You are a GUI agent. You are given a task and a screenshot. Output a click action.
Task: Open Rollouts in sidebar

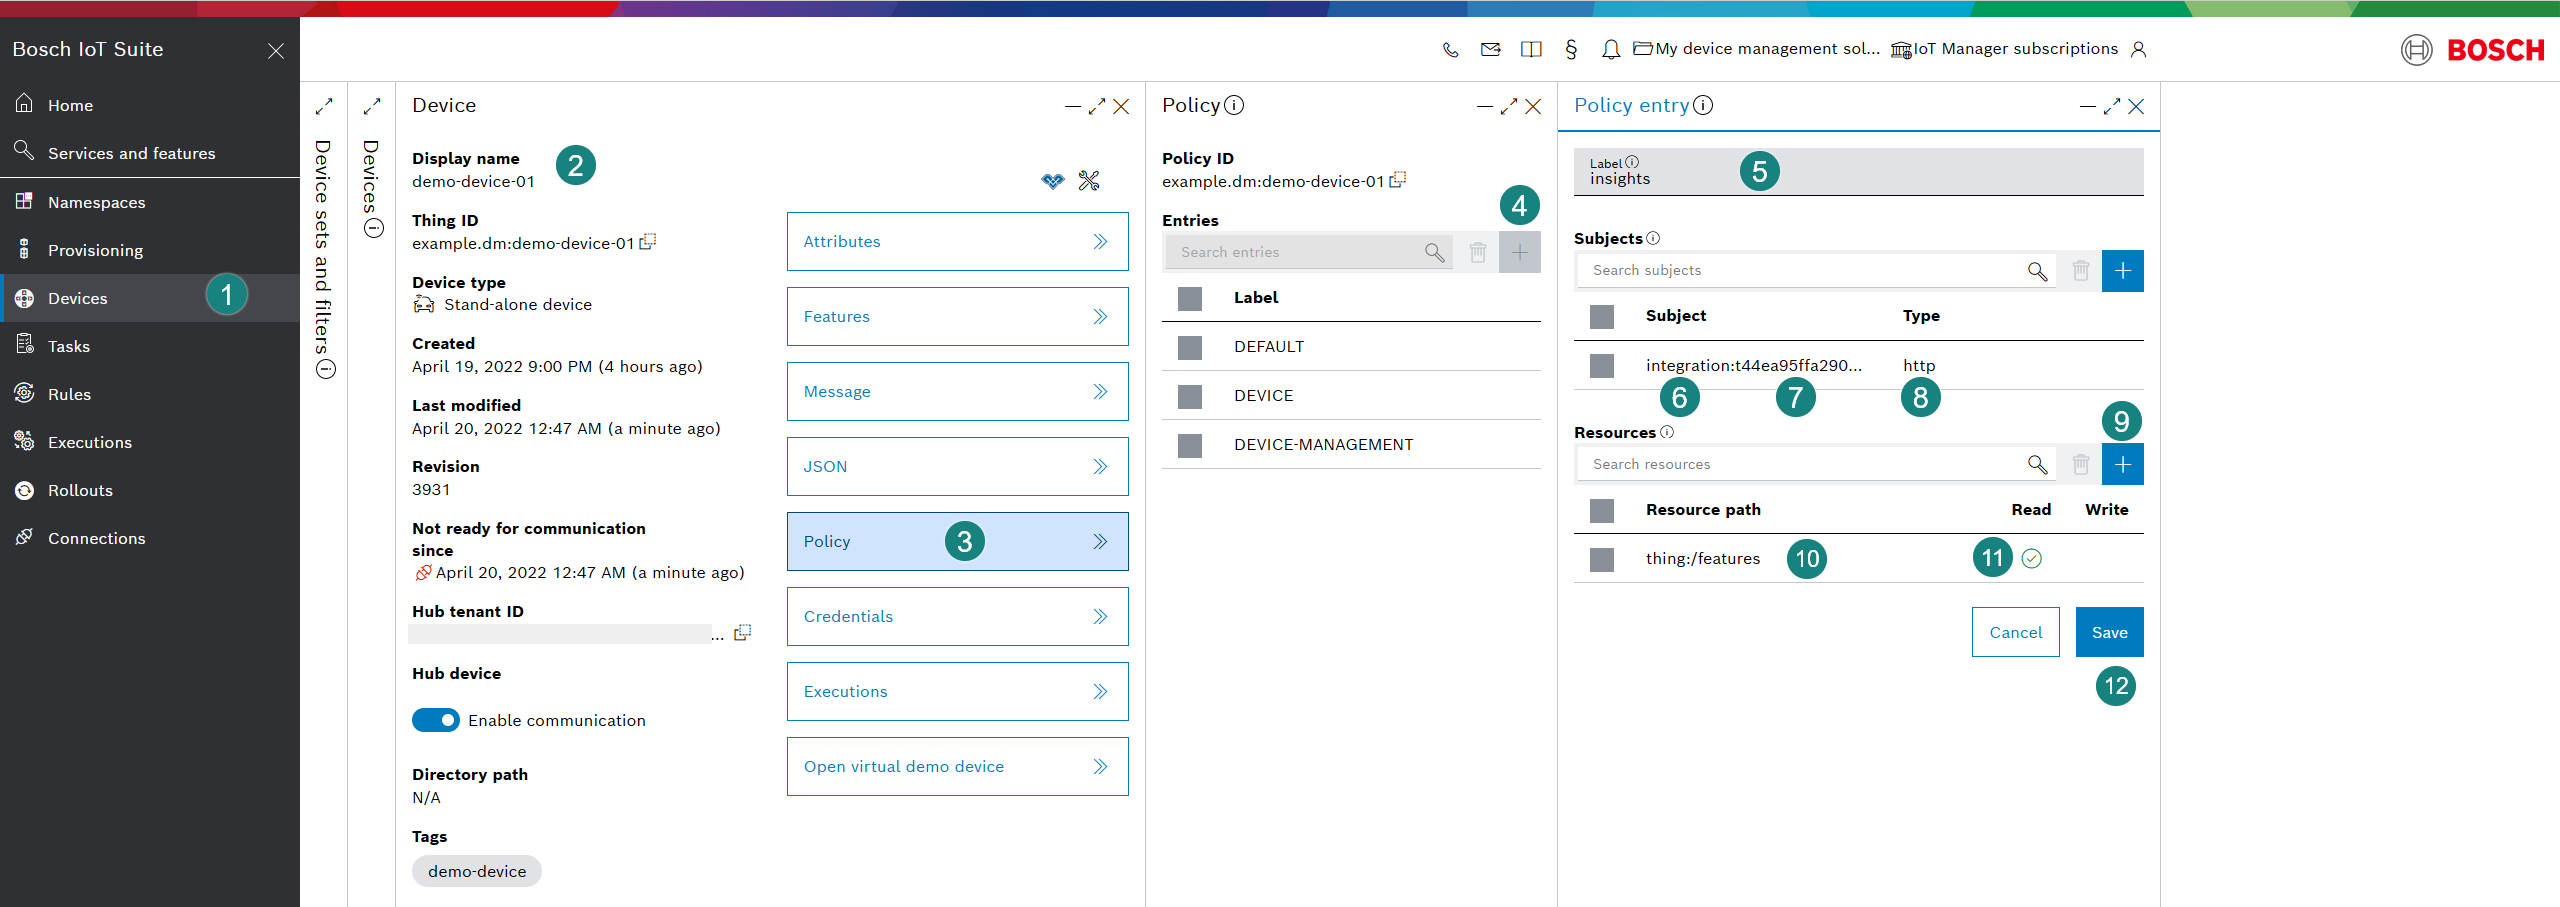coord(150,490)
